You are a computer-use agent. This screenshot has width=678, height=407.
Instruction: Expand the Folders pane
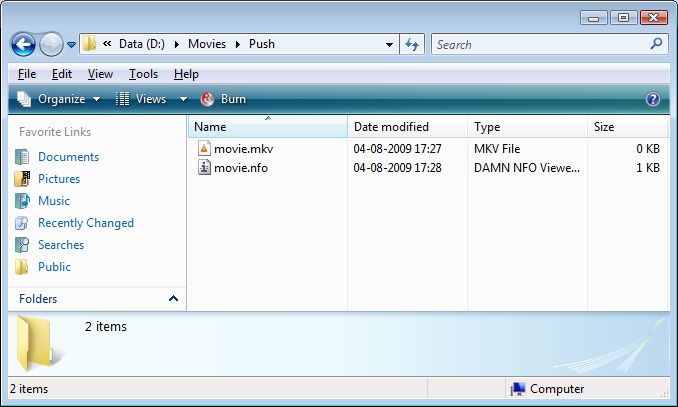tap(173, 299)
